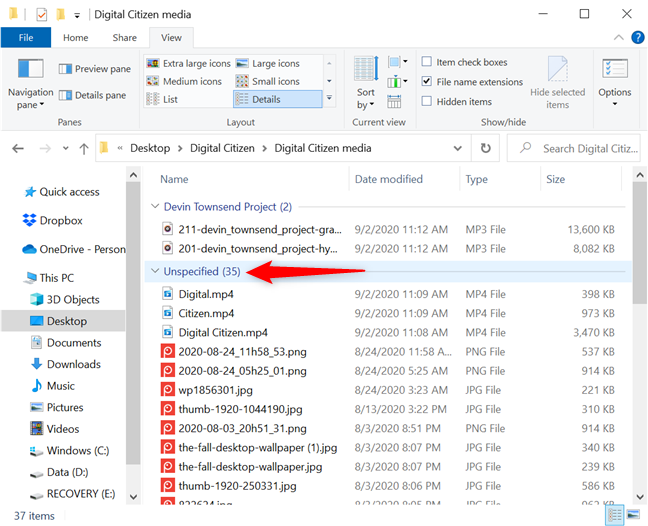Click the Properties quick access toolbar icon

coord(42,15)
